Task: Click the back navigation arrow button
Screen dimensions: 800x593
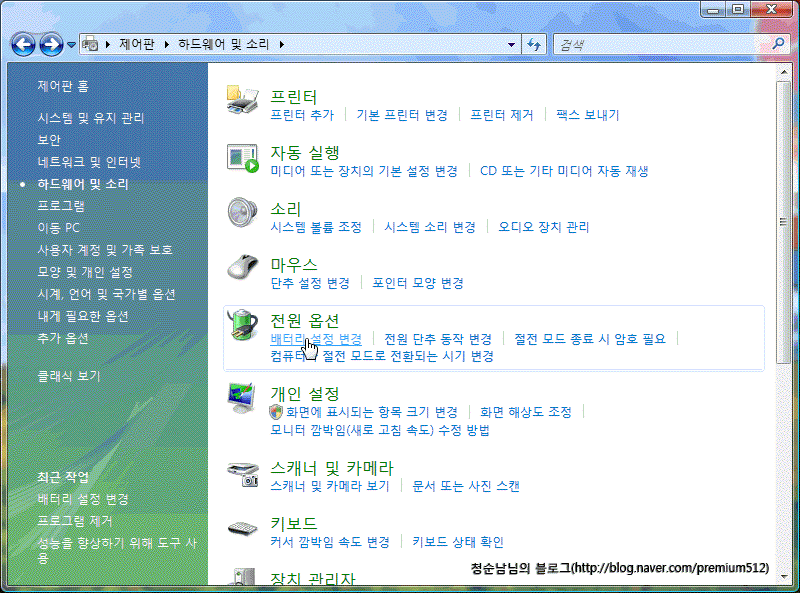Action: (x=23, y=44)
